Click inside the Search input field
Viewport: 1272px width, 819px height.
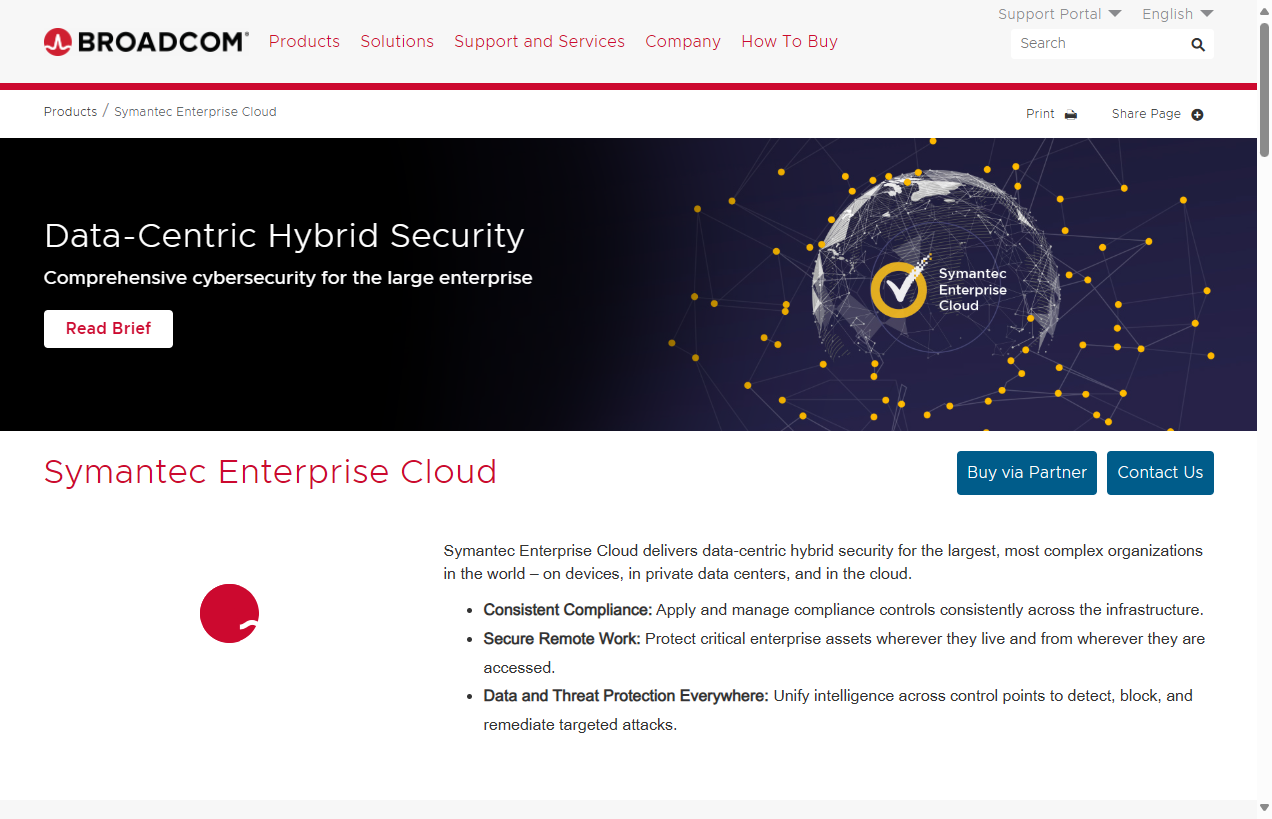point(1100,44)
